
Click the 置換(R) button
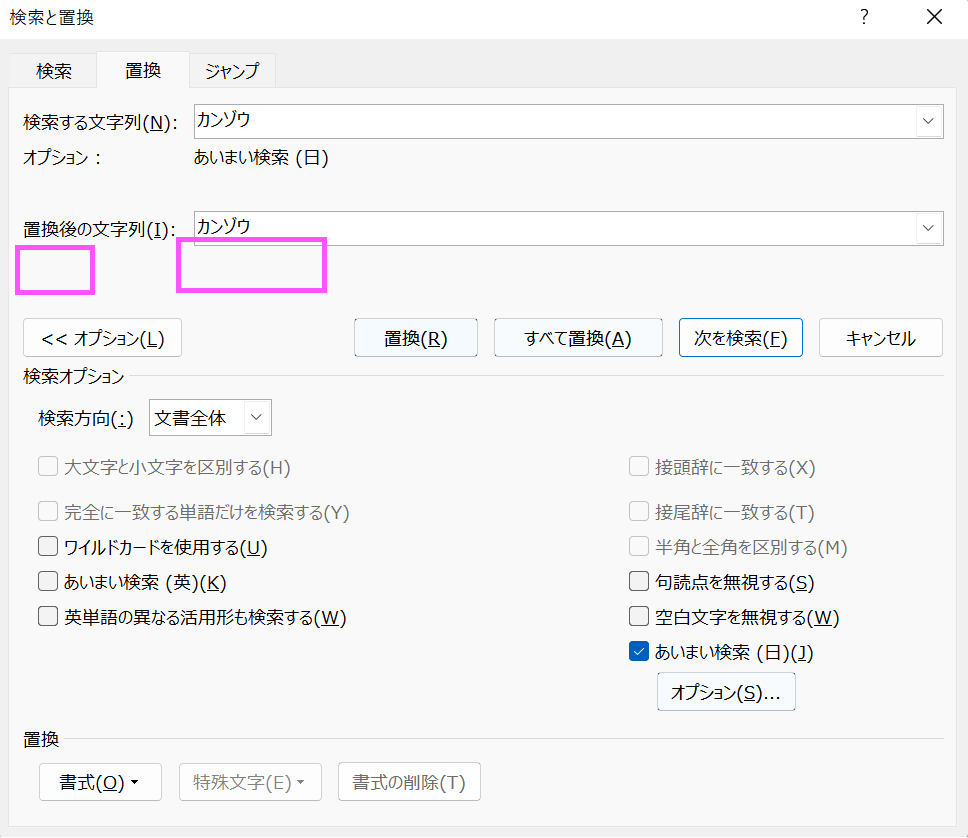[415, 338]
